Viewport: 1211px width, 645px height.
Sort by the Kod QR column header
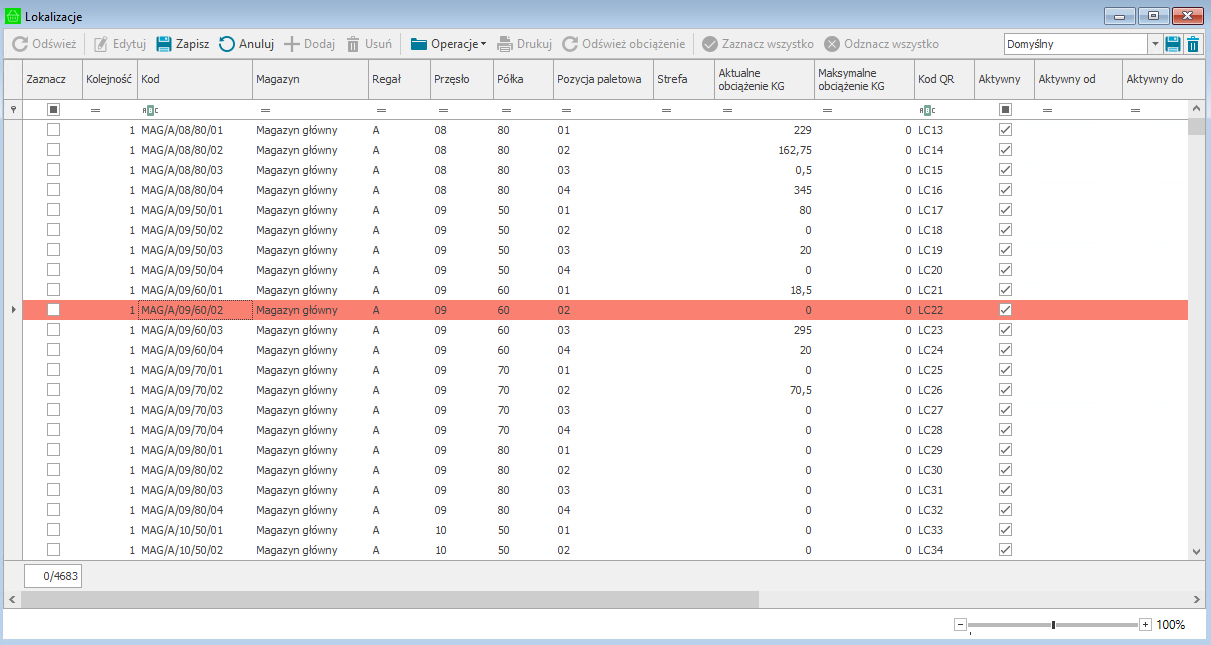[x=944, y=79]
